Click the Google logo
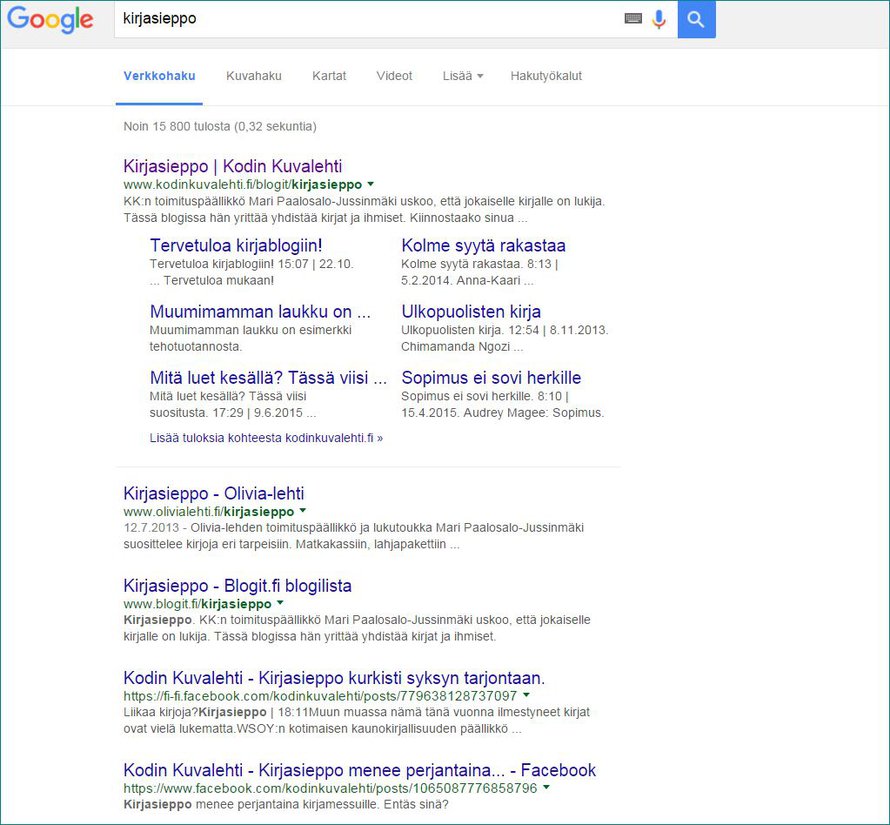Screen dimensions: 890x825 pyautogui.click(x=50, y=19)
